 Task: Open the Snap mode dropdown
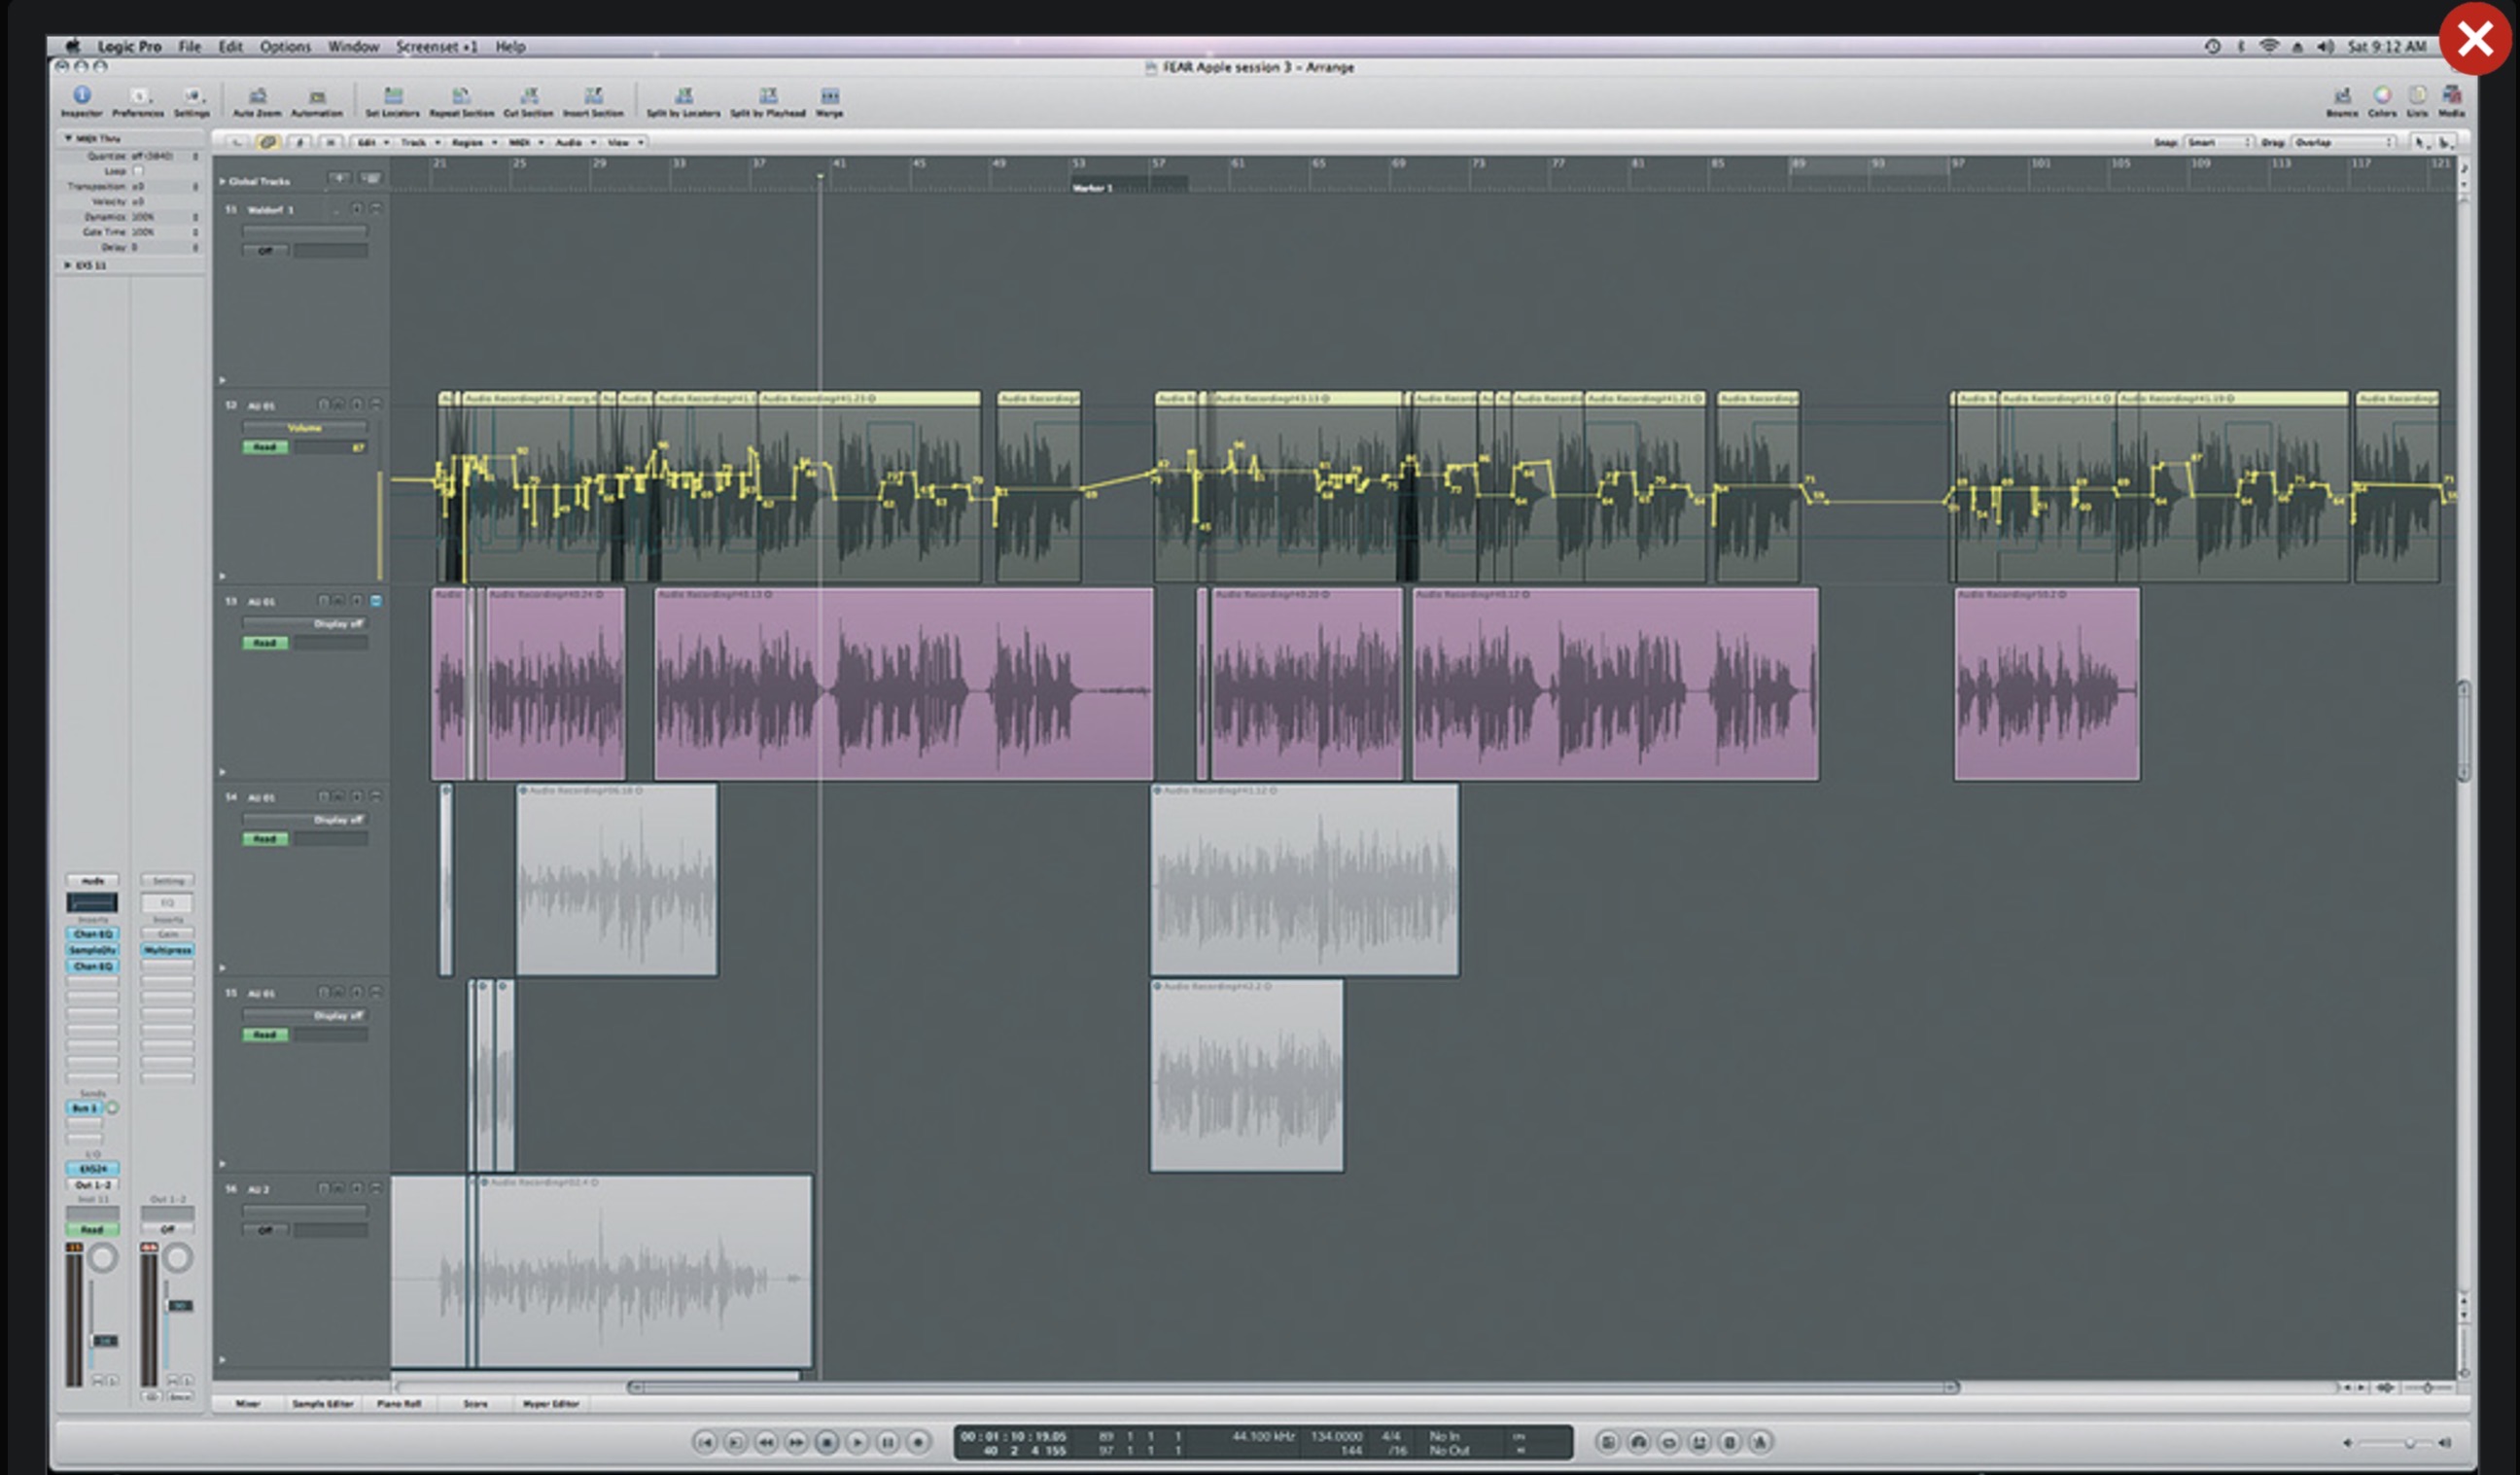(2218, 143)
